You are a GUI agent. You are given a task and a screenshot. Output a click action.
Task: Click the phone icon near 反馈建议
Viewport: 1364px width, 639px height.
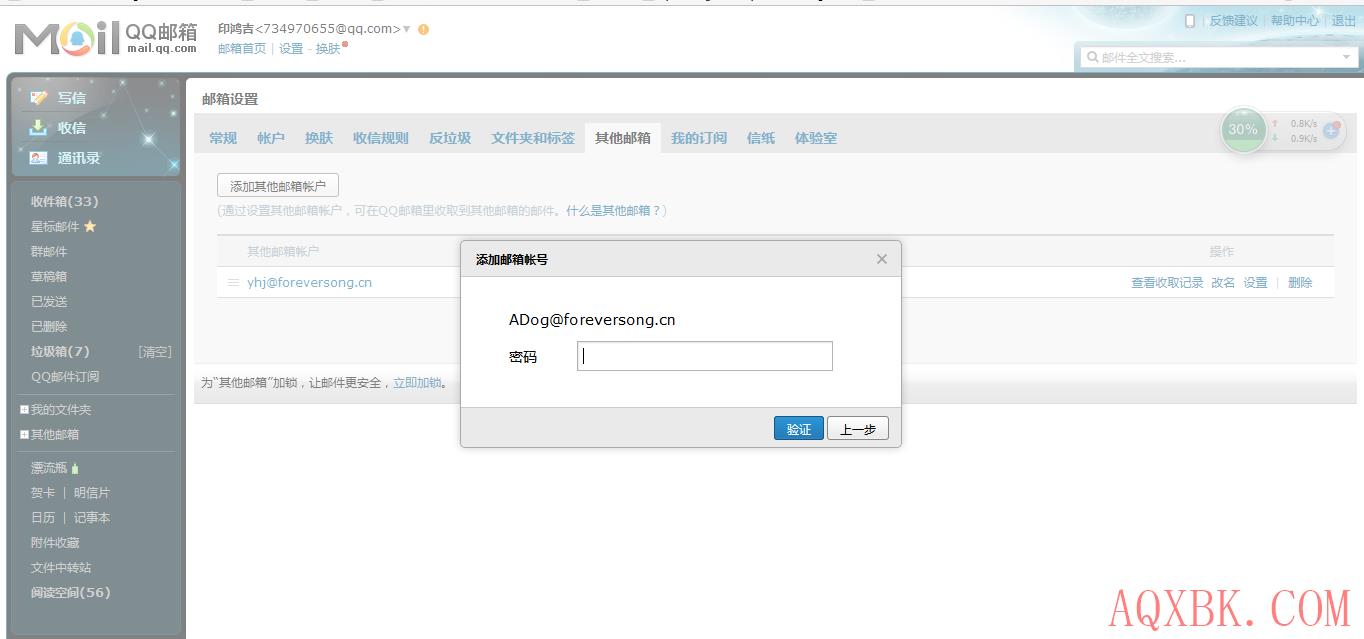point(1190,20)
